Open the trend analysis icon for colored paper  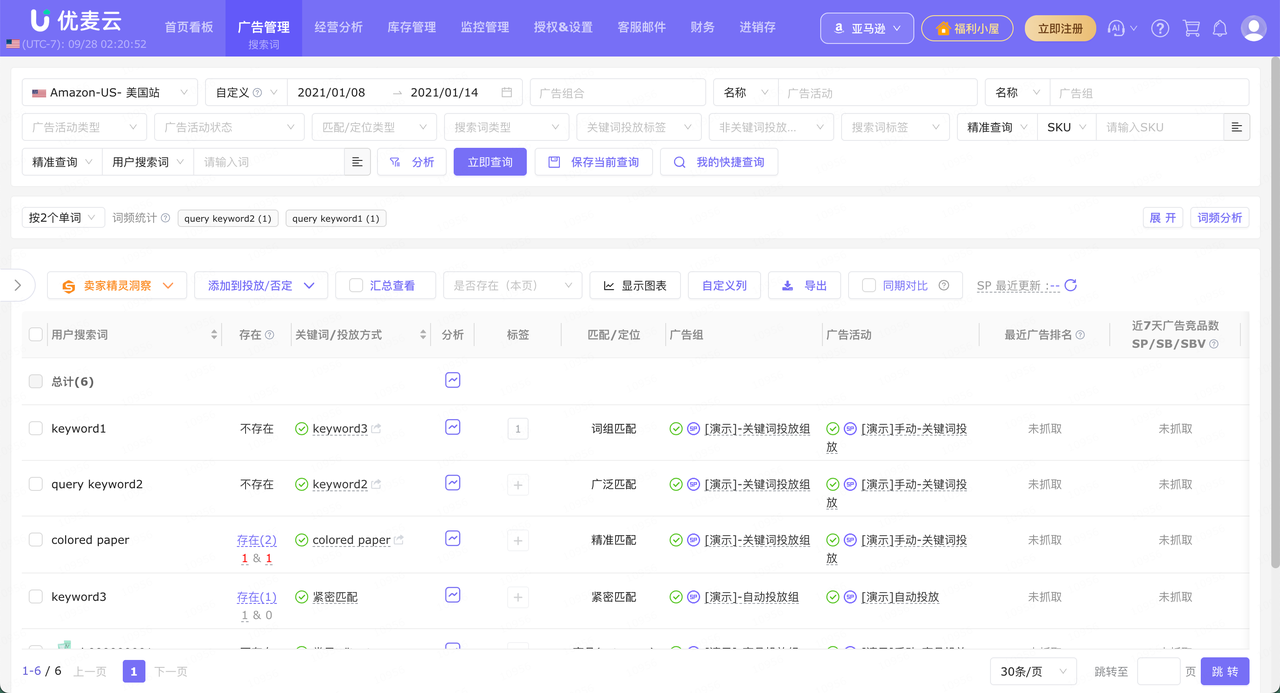point(453,538)
